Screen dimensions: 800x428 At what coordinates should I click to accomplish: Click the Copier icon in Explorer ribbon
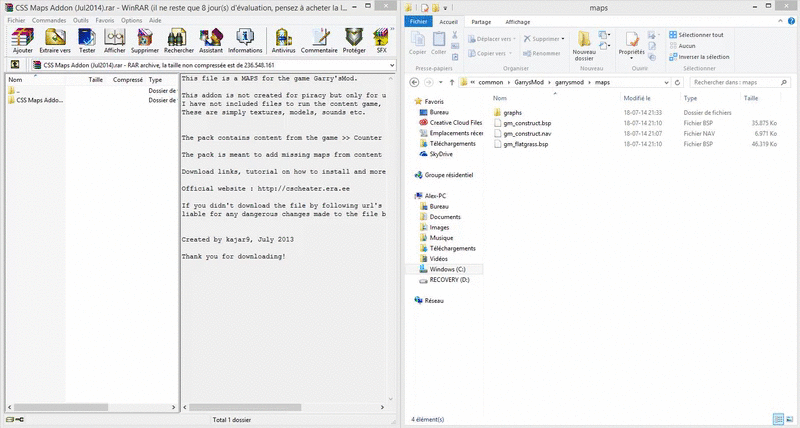[418, 40]
